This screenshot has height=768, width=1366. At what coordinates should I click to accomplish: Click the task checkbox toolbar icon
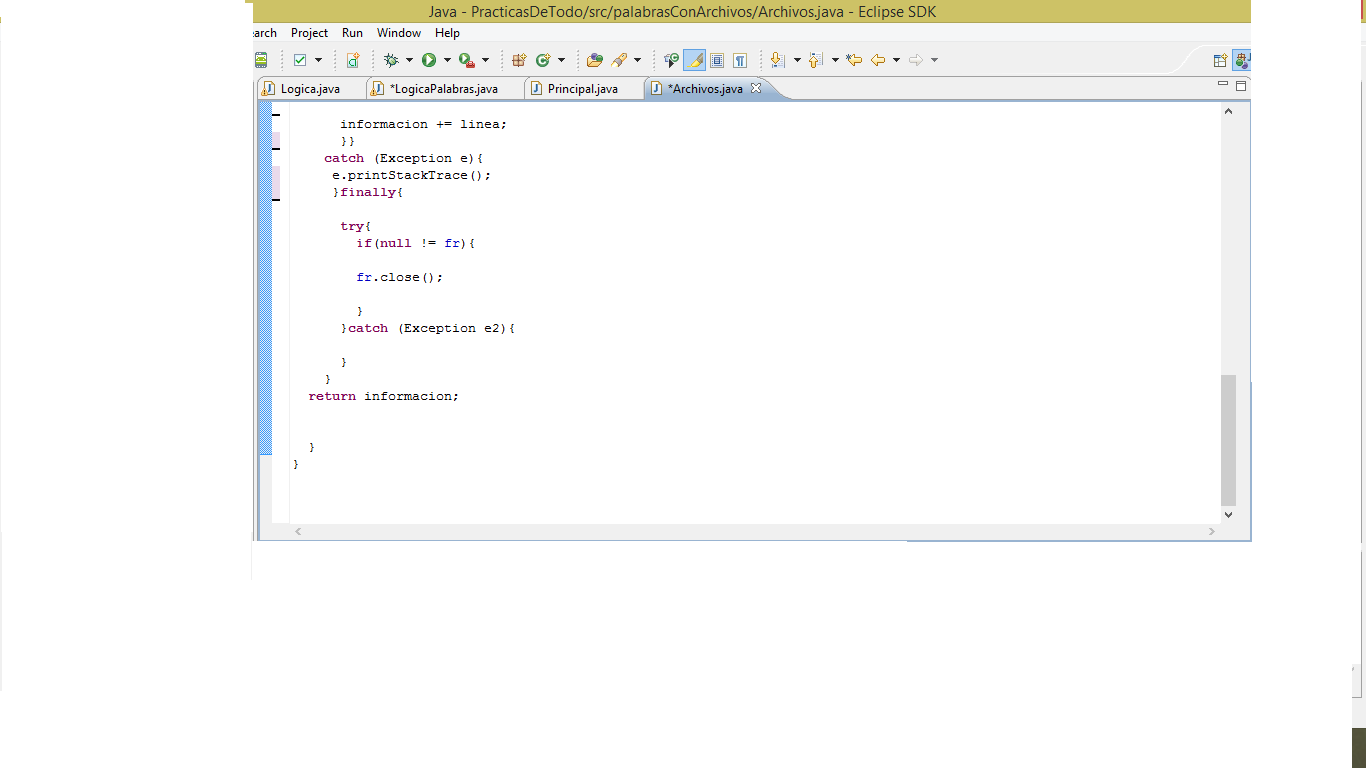(x=300, y=60)
